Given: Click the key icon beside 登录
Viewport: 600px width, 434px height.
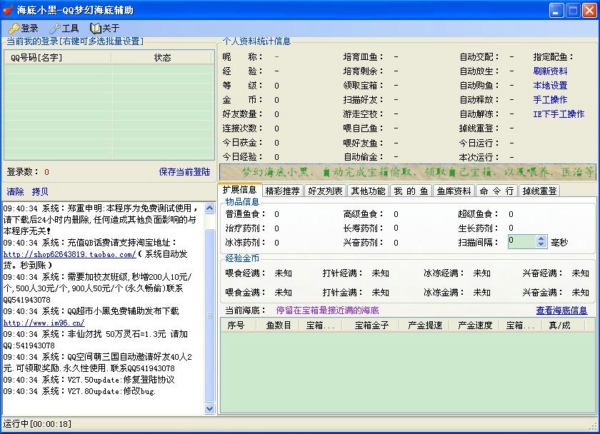Looking at the screenshot, I should (x=14, y=28).
